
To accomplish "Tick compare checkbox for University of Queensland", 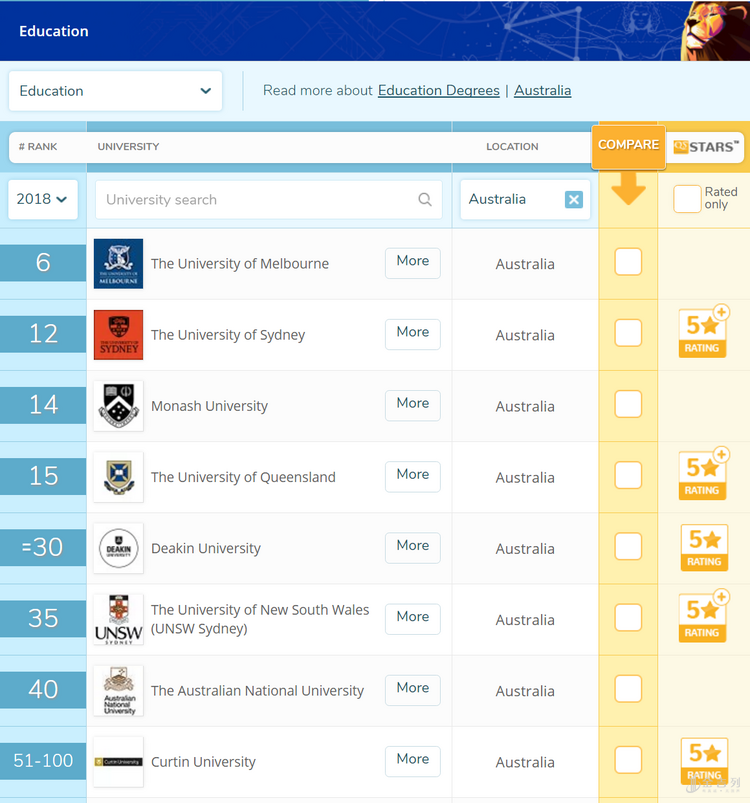I will point(628,475).
